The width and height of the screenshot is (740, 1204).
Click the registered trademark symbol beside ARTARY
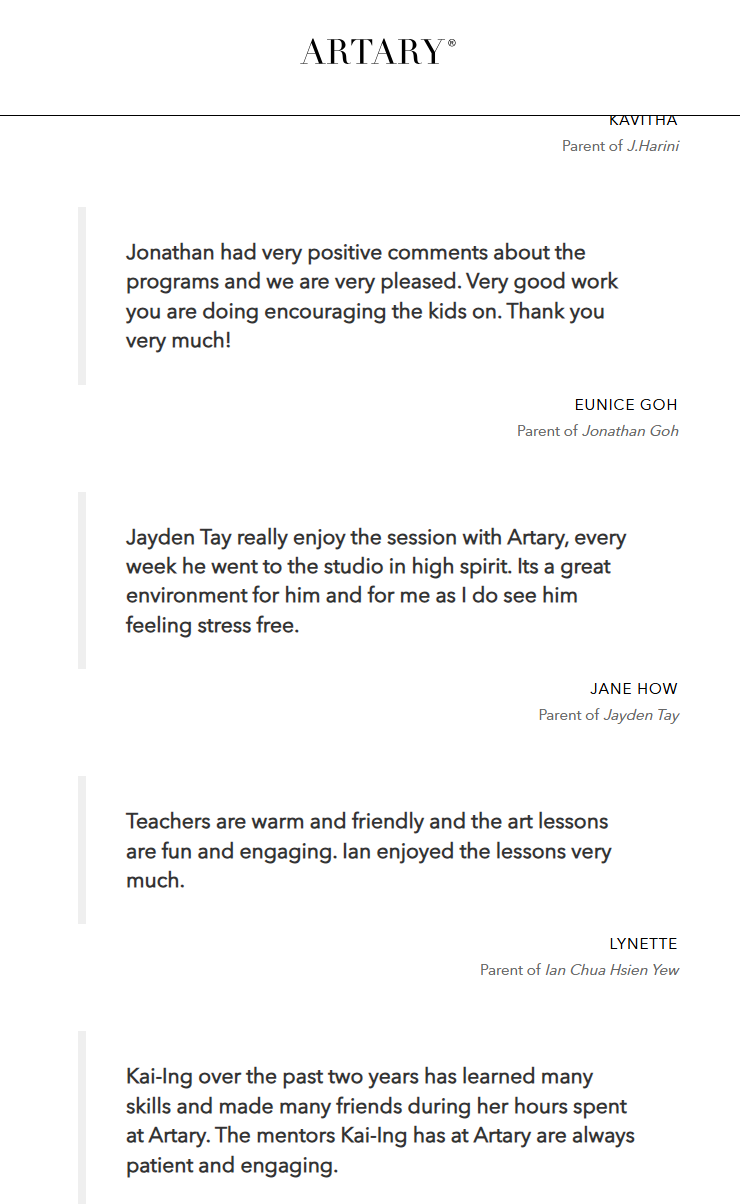click(452, 43)
